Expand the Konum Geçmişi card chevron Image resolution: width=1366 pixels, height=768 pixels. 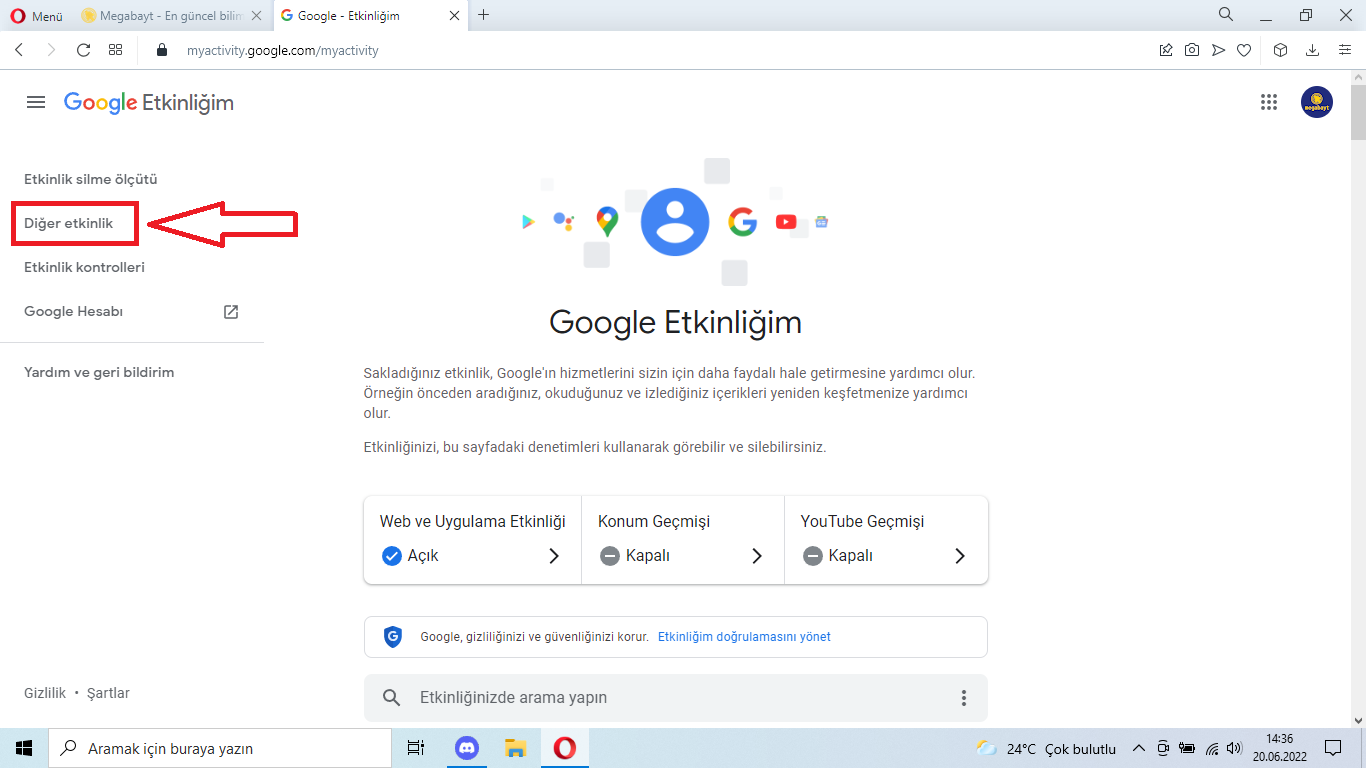(755, 556)
